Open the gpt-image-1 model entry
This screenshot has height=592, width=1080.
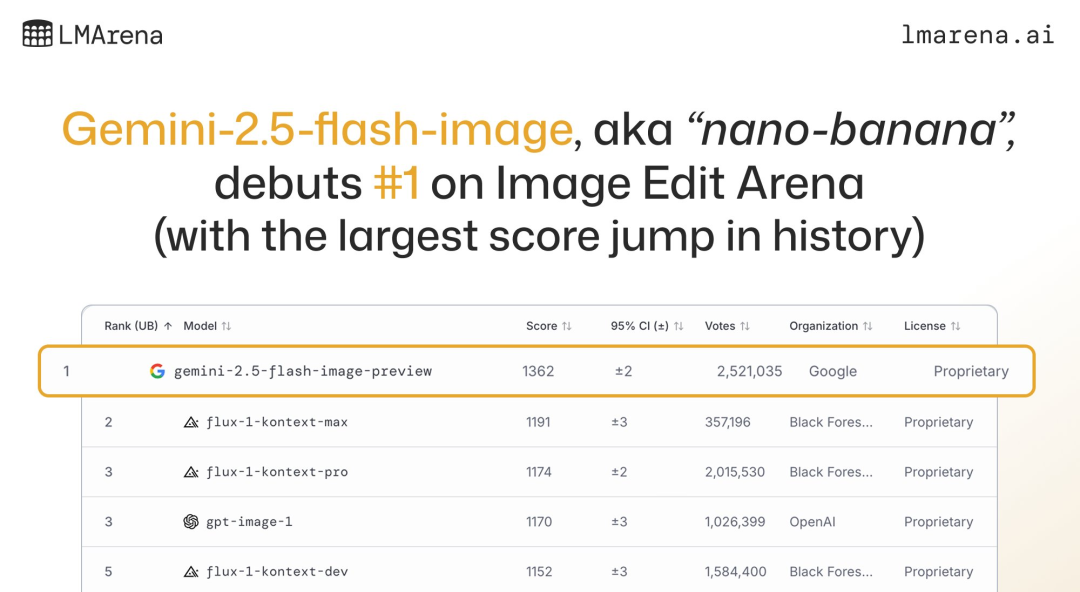click(249, 522)
